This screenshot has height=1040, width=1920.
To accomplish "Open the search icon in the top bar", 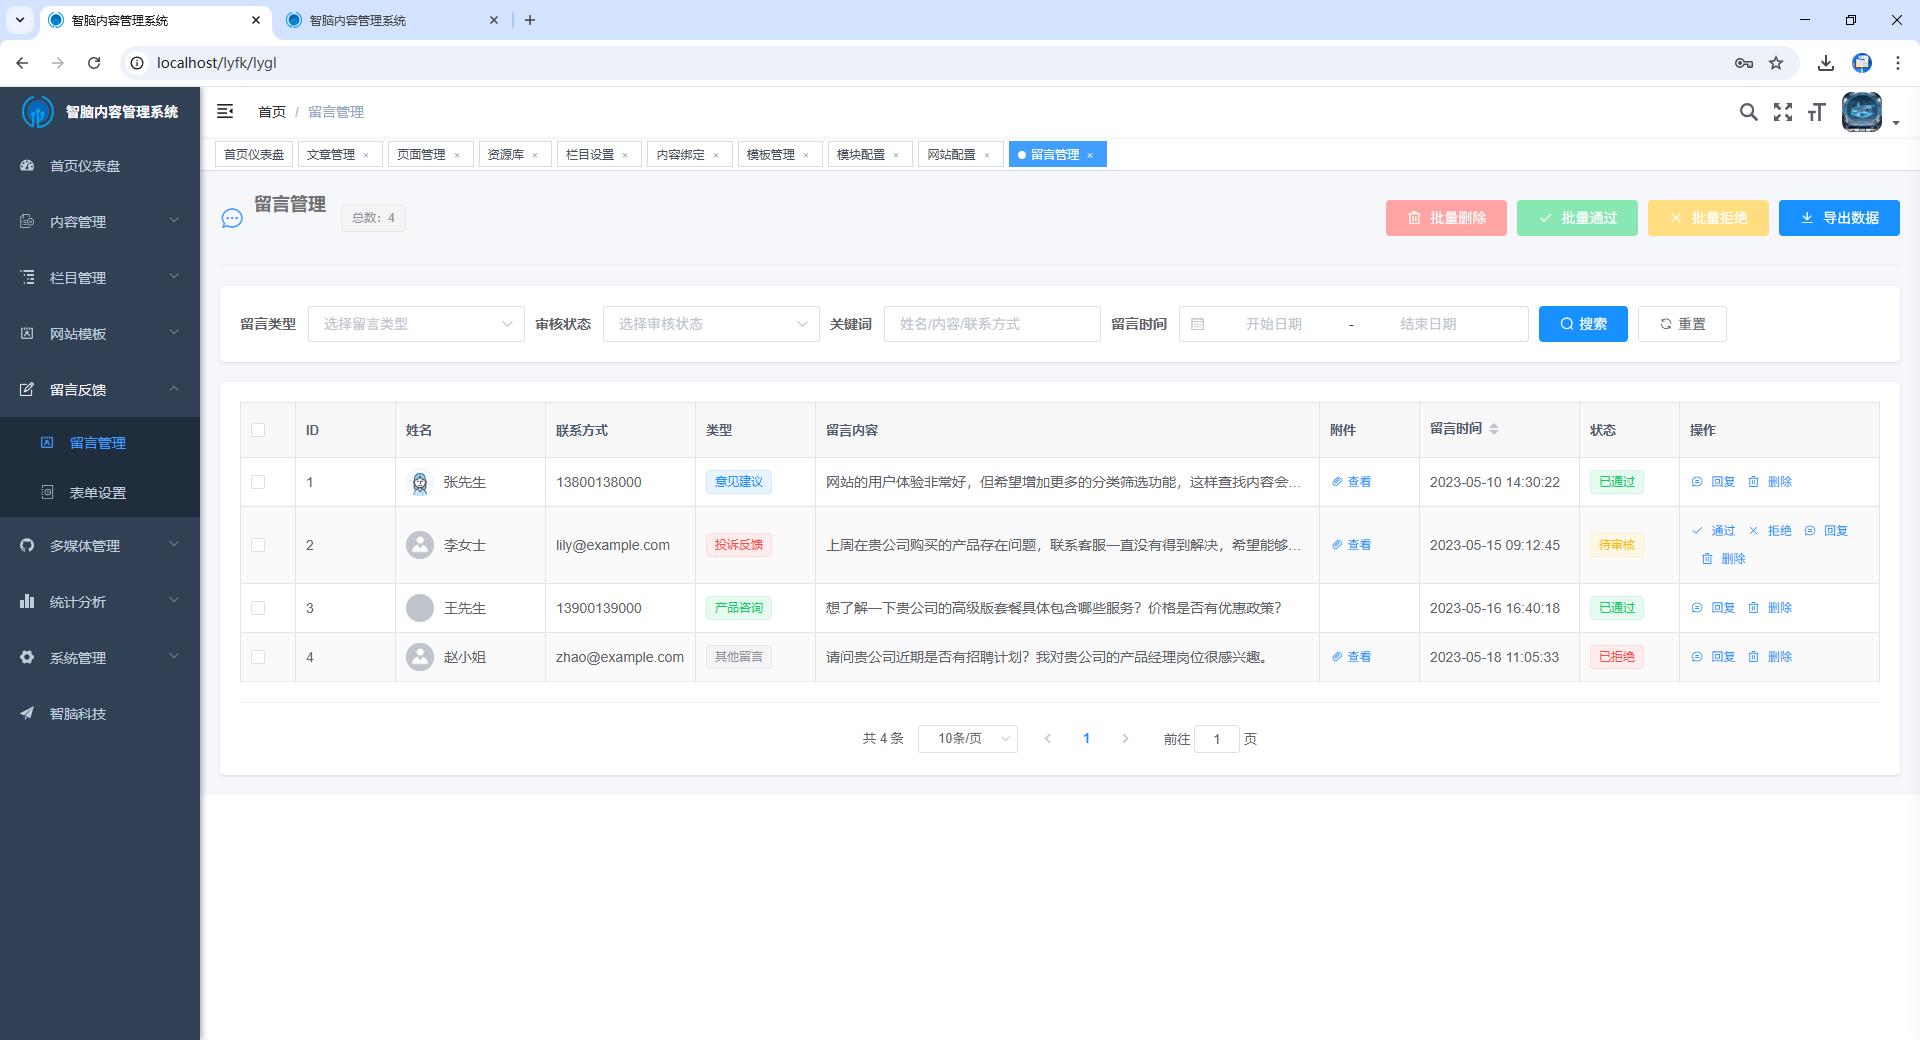I will pos(1748,112).
